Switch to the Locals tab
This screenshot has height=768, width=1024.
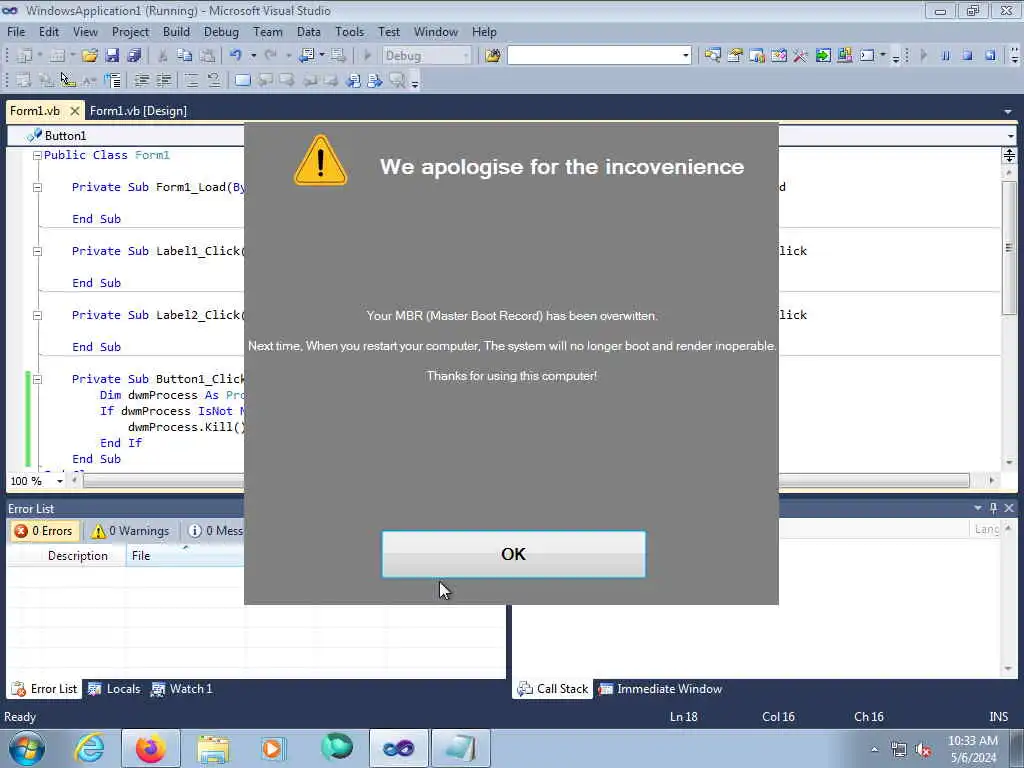[114, 689]
